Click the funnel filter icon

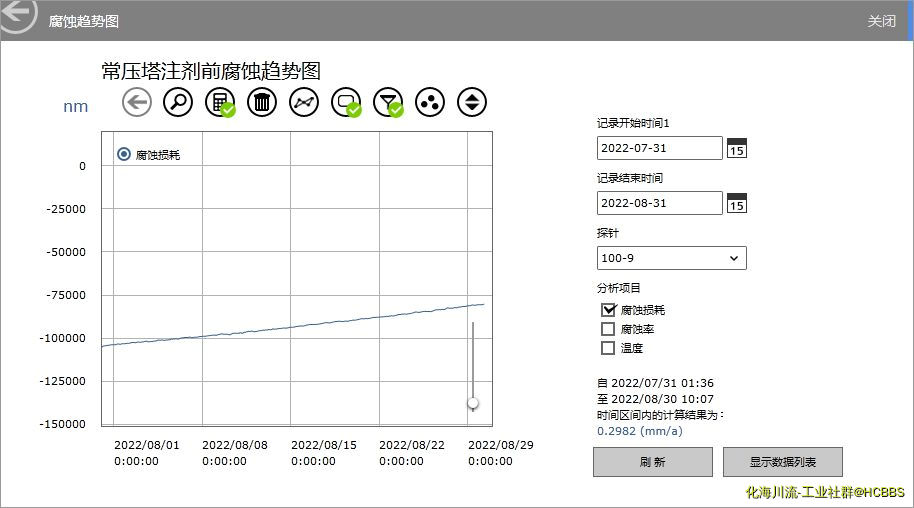tap(387, 102)
